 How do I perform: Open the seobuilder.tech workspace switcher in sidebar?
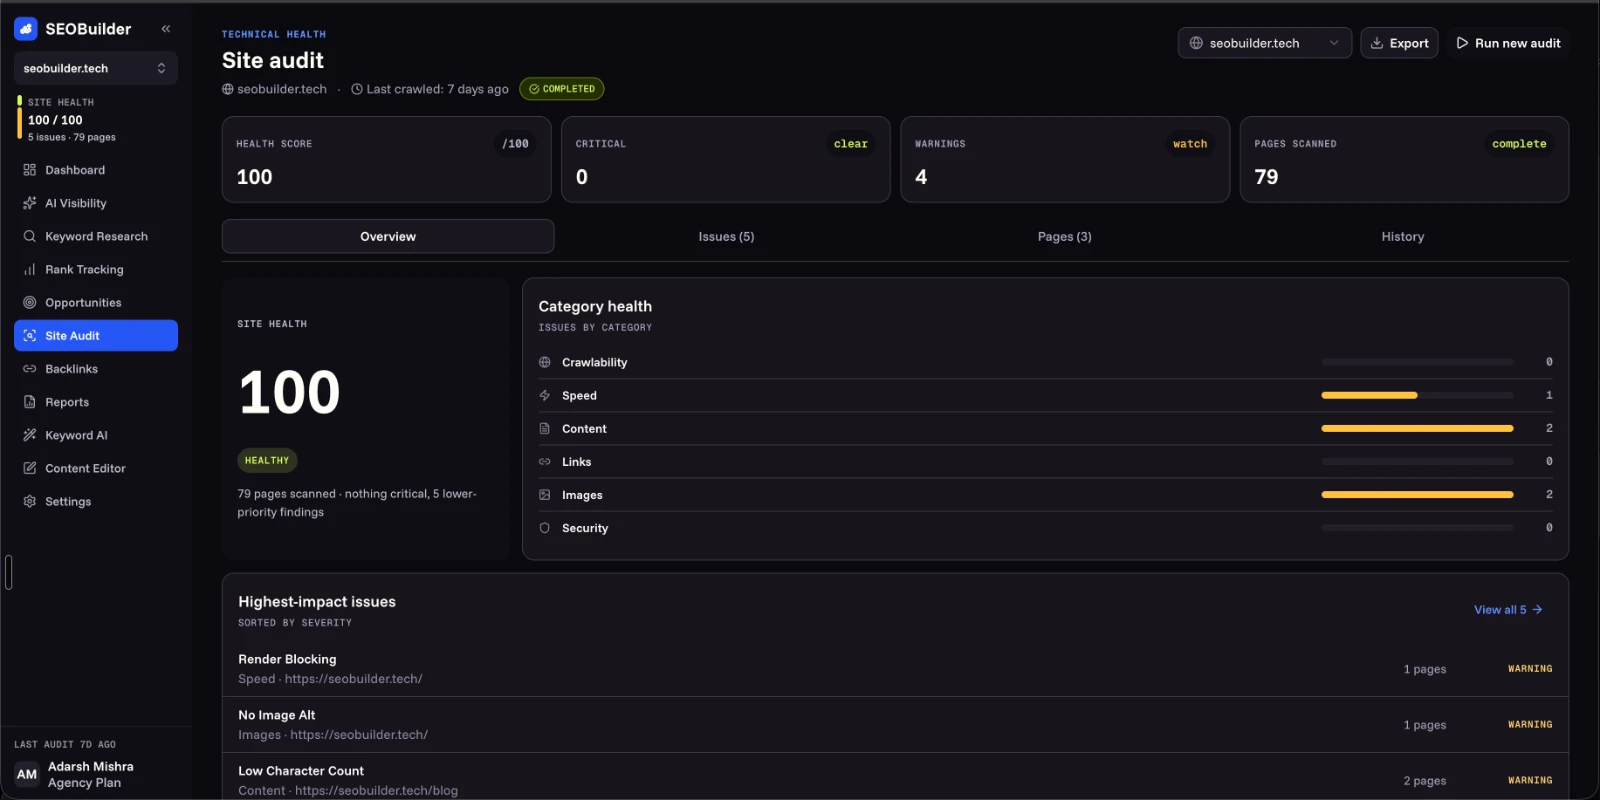96,68
